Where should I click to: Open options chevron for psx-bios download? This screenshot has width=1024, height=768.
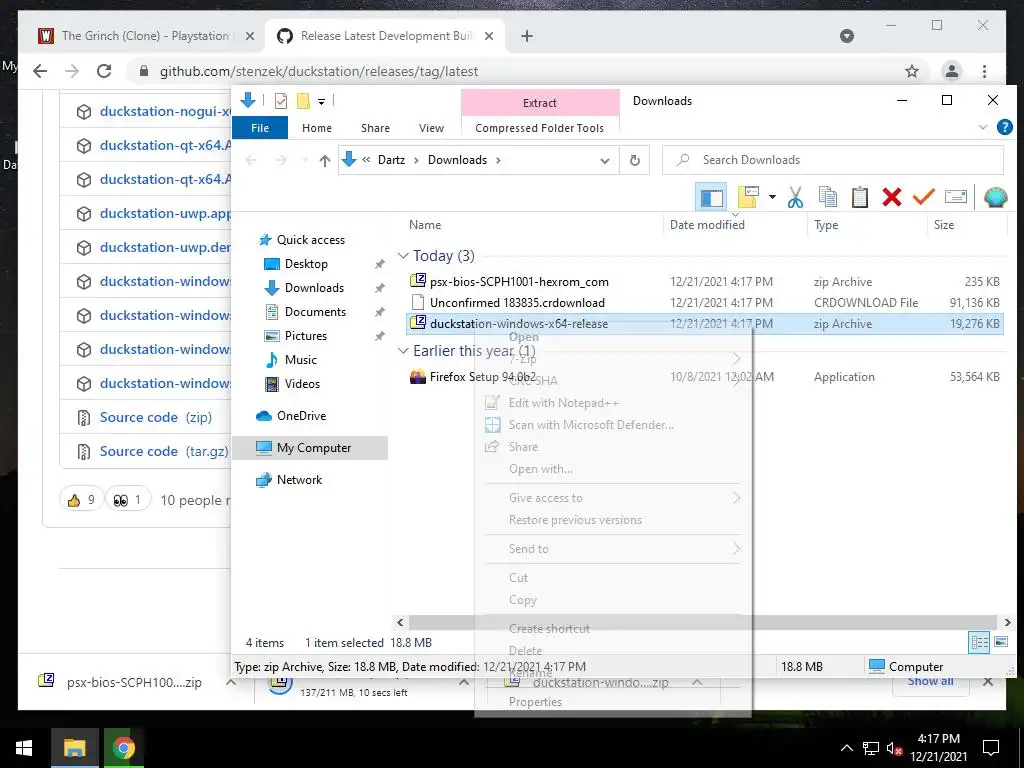coord(231,682)
